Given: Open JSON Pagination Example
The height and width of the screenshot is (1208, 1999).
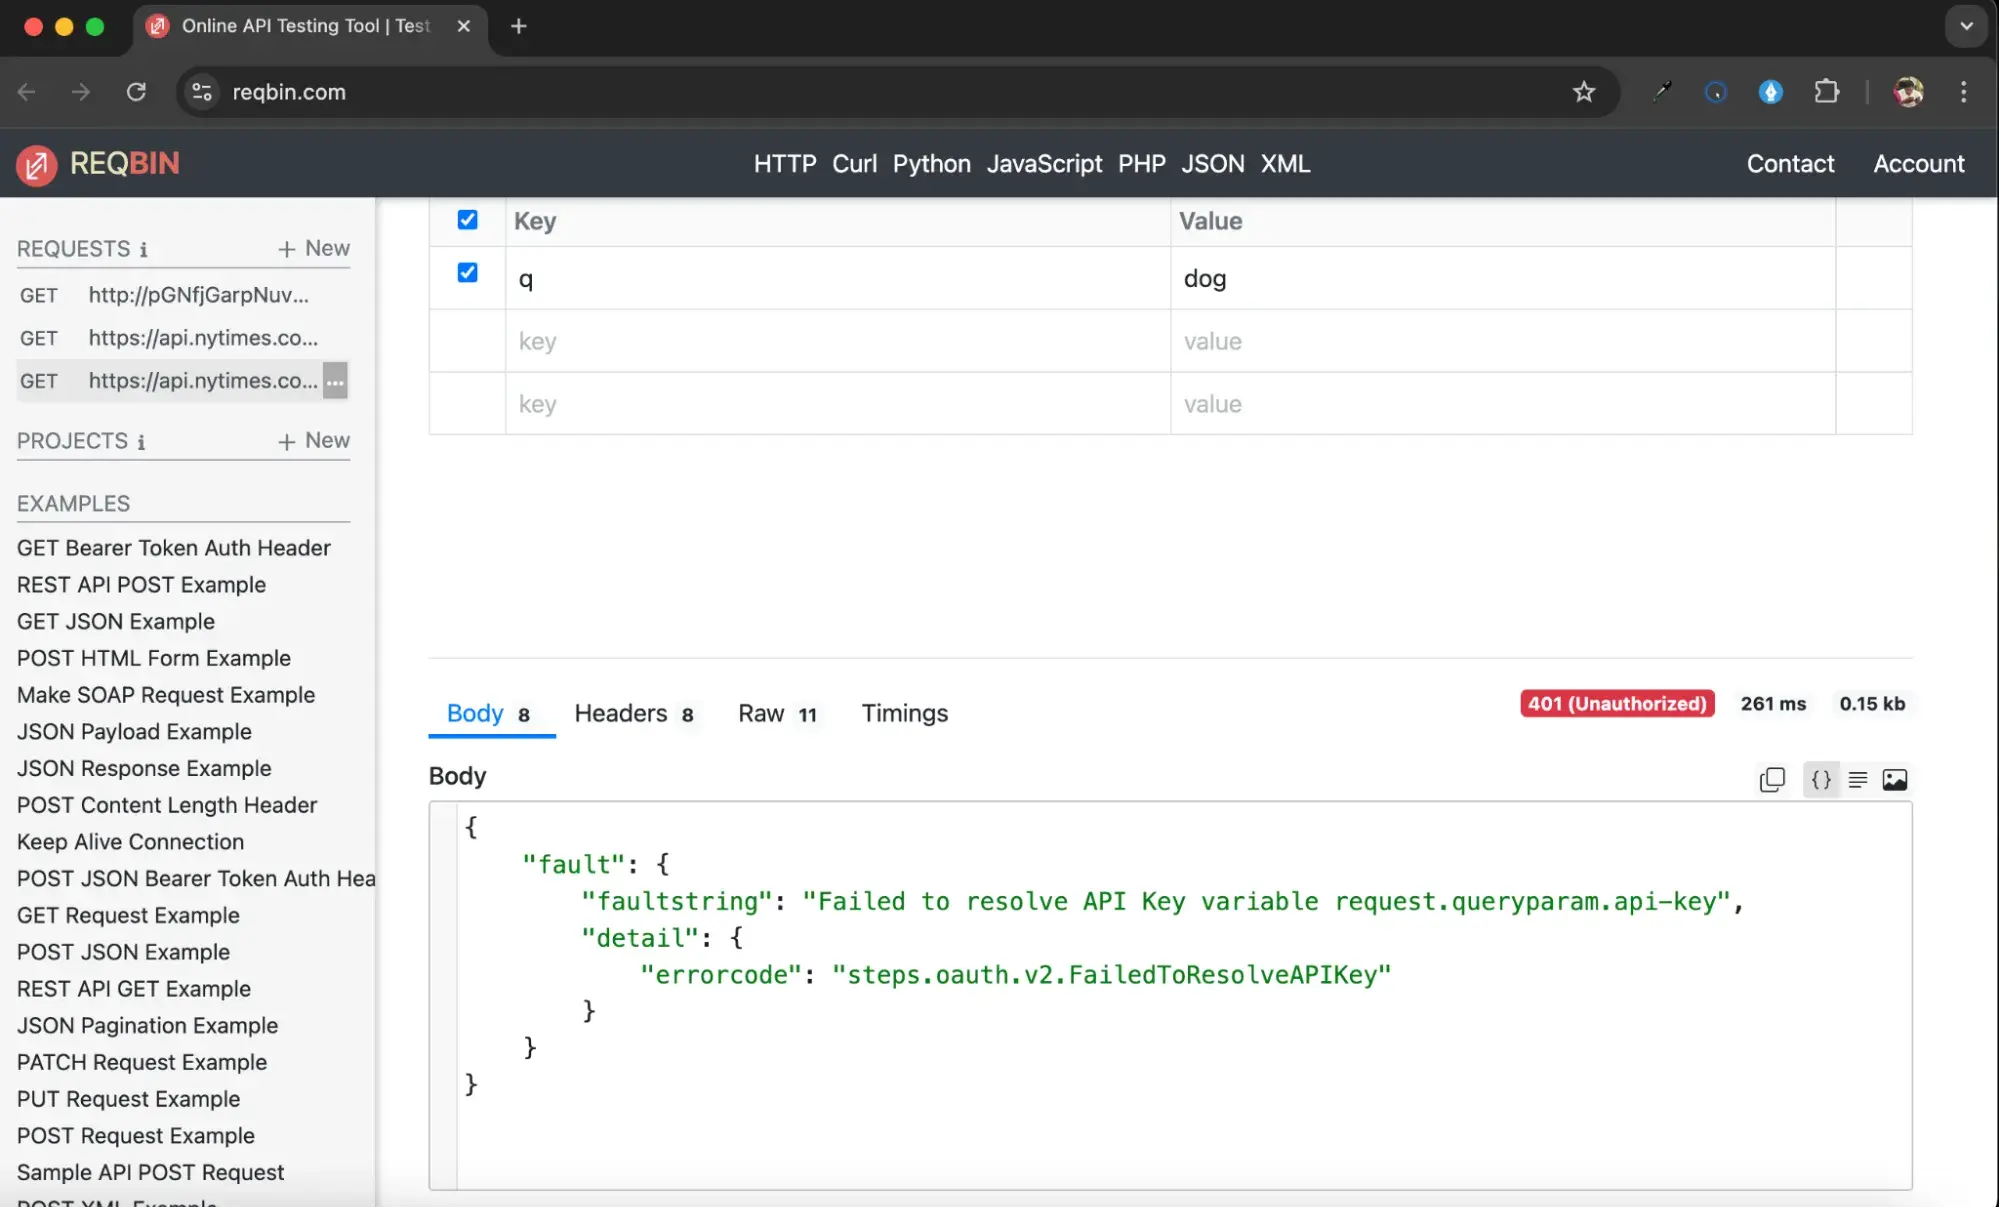Looking at the screenshot, I should (148, 1026).
